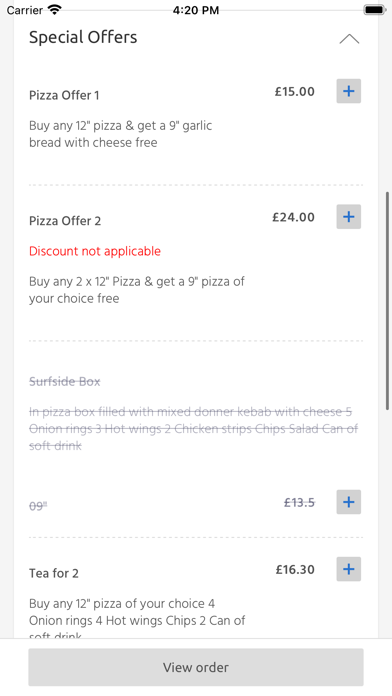This screenshot has width=392, height=696.
Task: Select the Tea for 2 title
Action: [54, 573]
